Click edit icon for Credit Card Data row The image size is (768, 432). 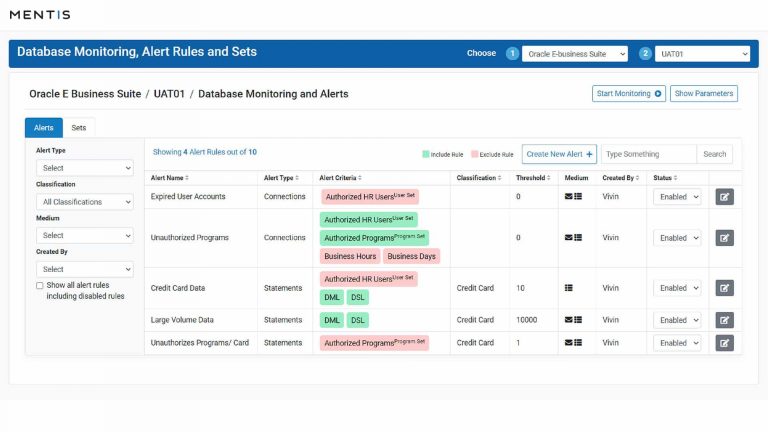pos(724,288)
